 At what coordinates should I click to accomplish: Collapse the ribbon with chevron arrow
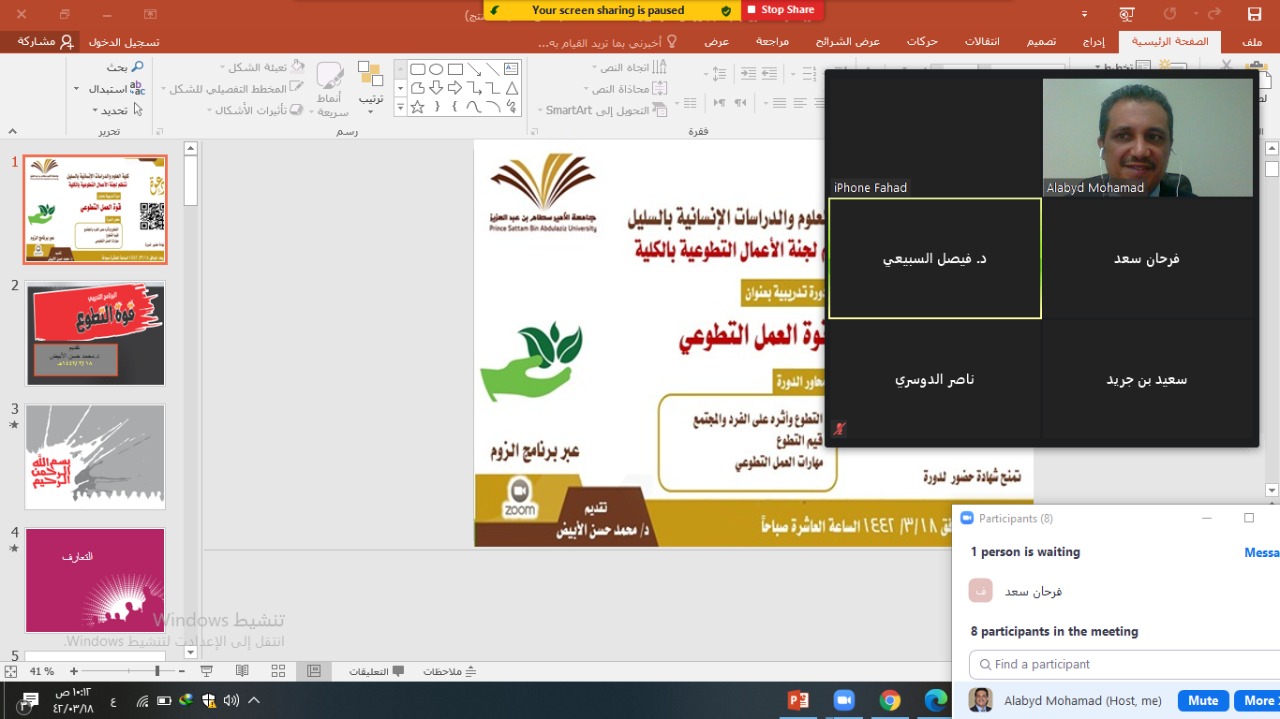coord(12,131)
